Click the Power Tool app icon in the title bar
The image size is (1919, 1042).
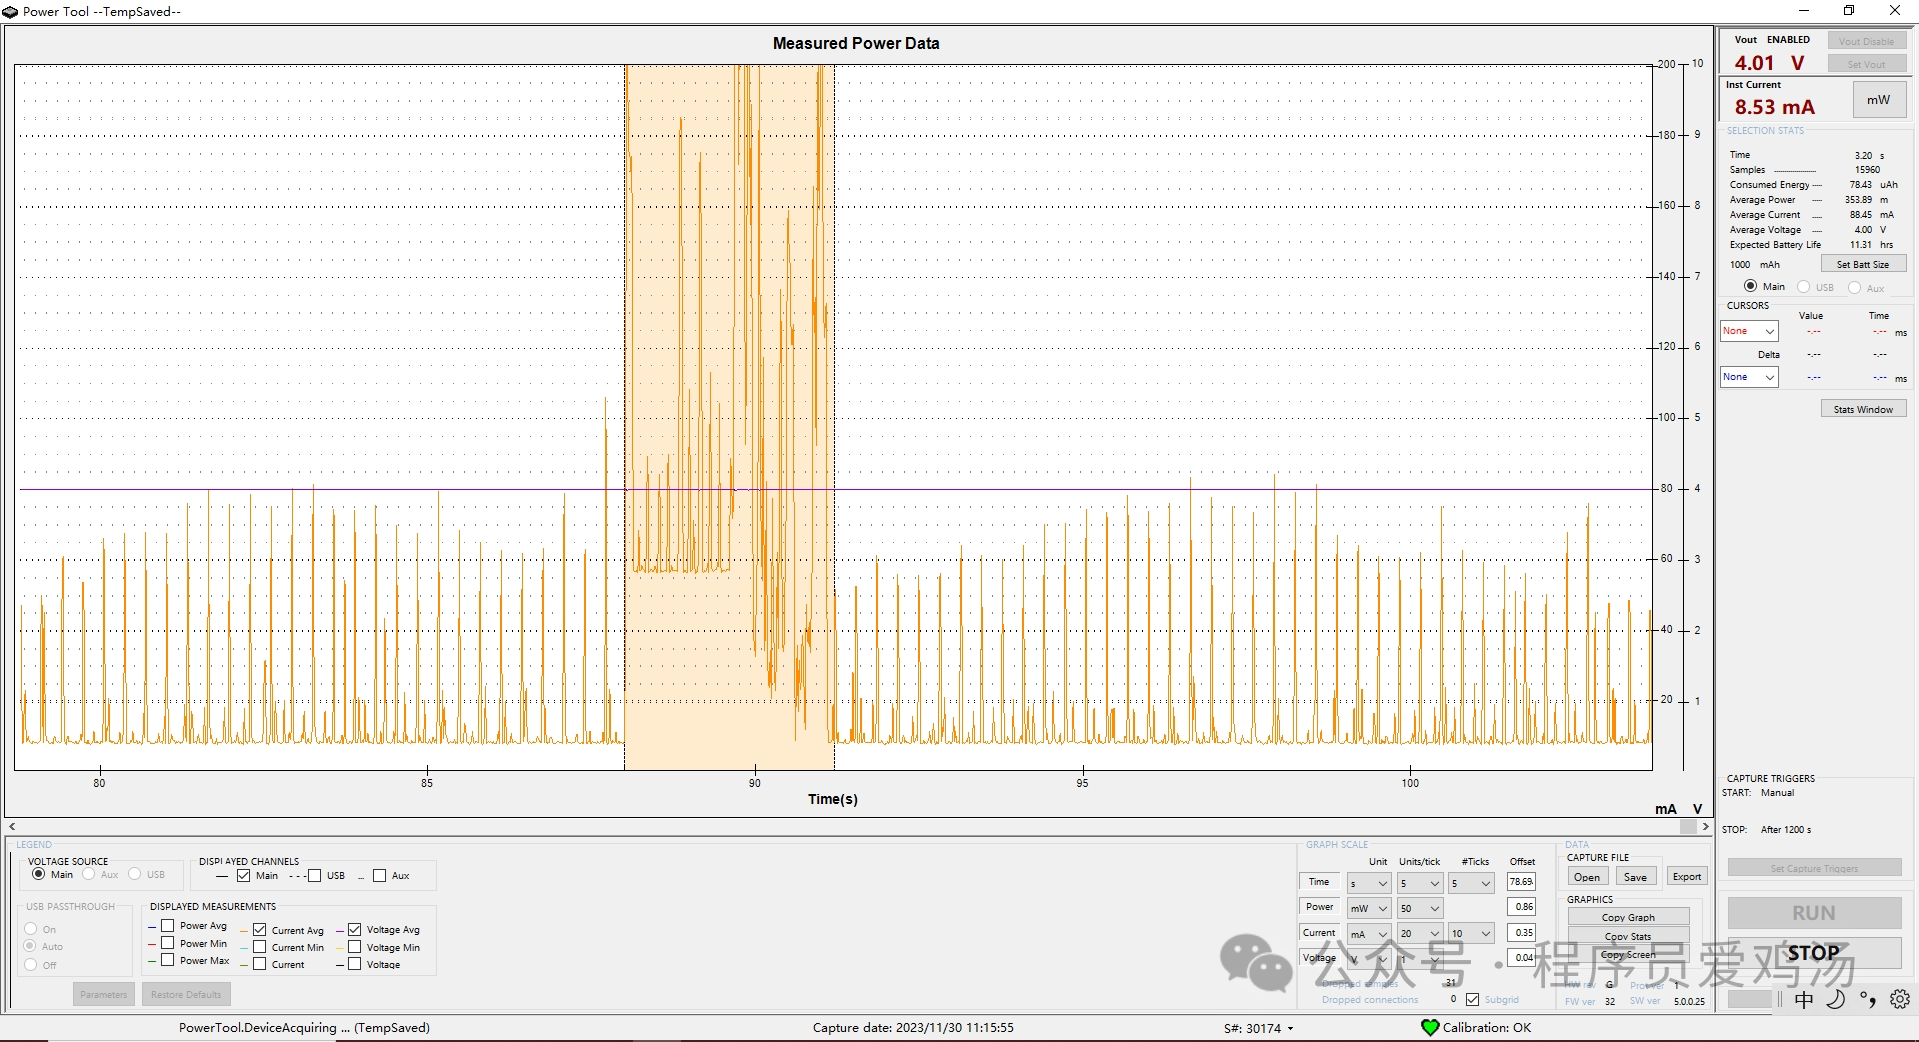click(x=10, y=12)
